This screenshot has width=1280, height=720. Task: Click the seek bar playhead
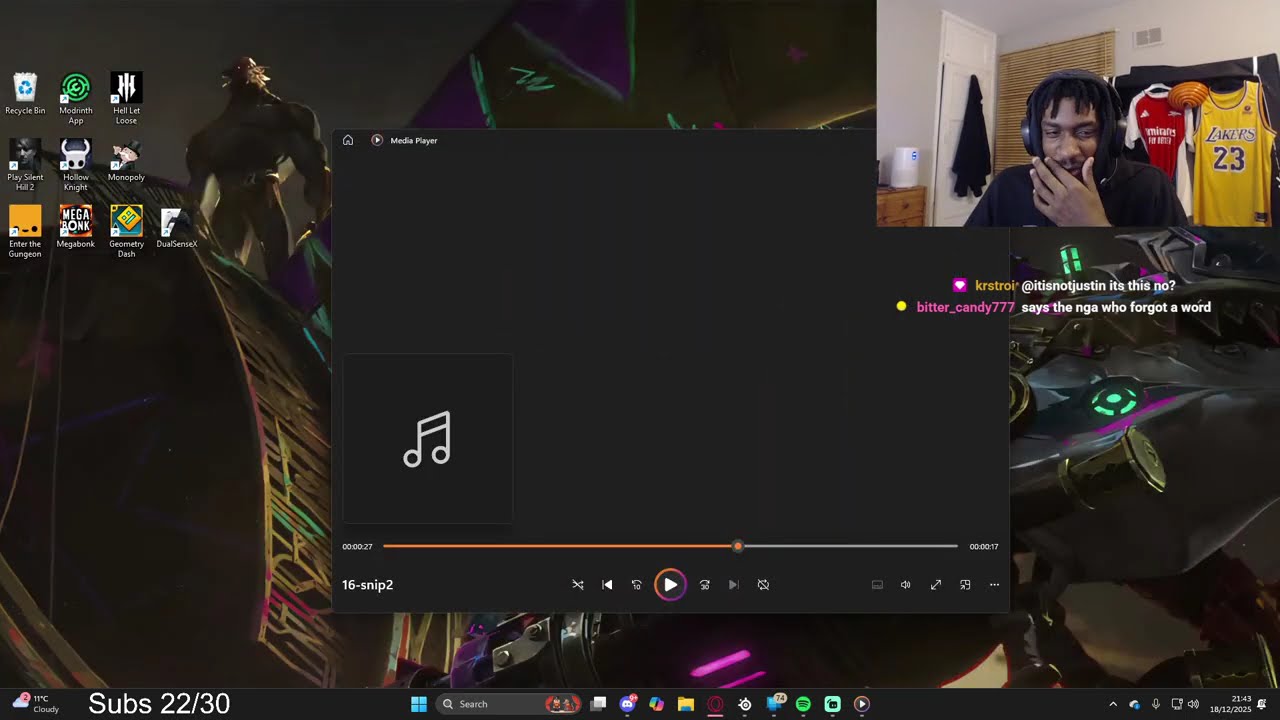[738, 546]
